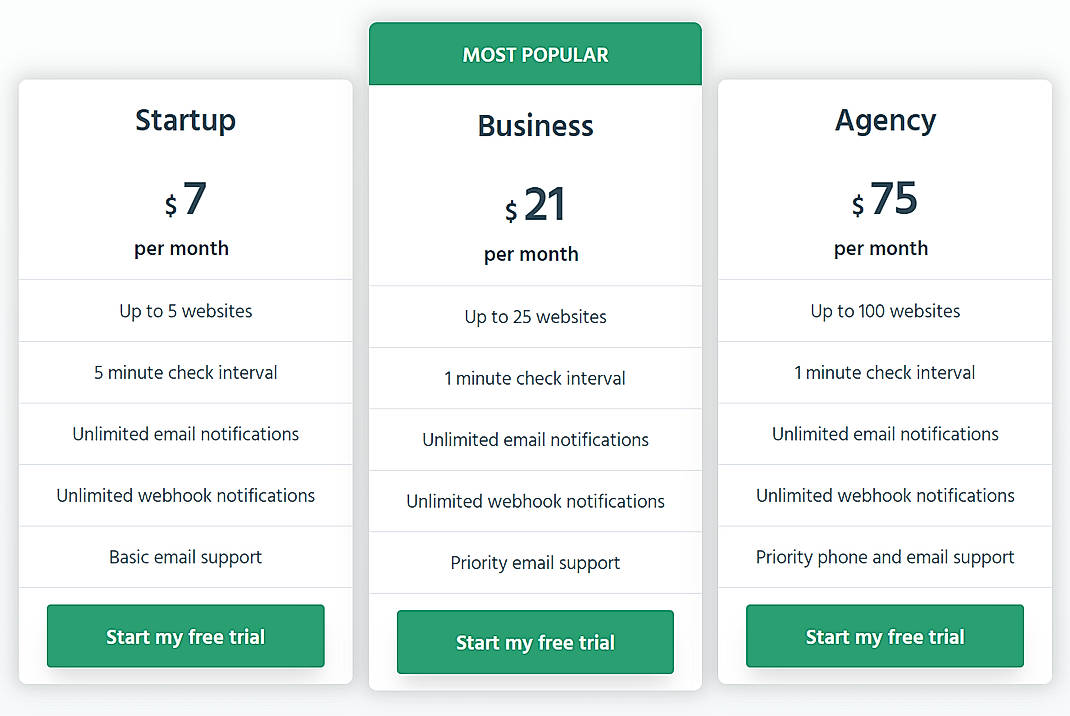Select the MOST POPULAR banner
This screenshot has width=1070, height=716.
tap(535, 54)
